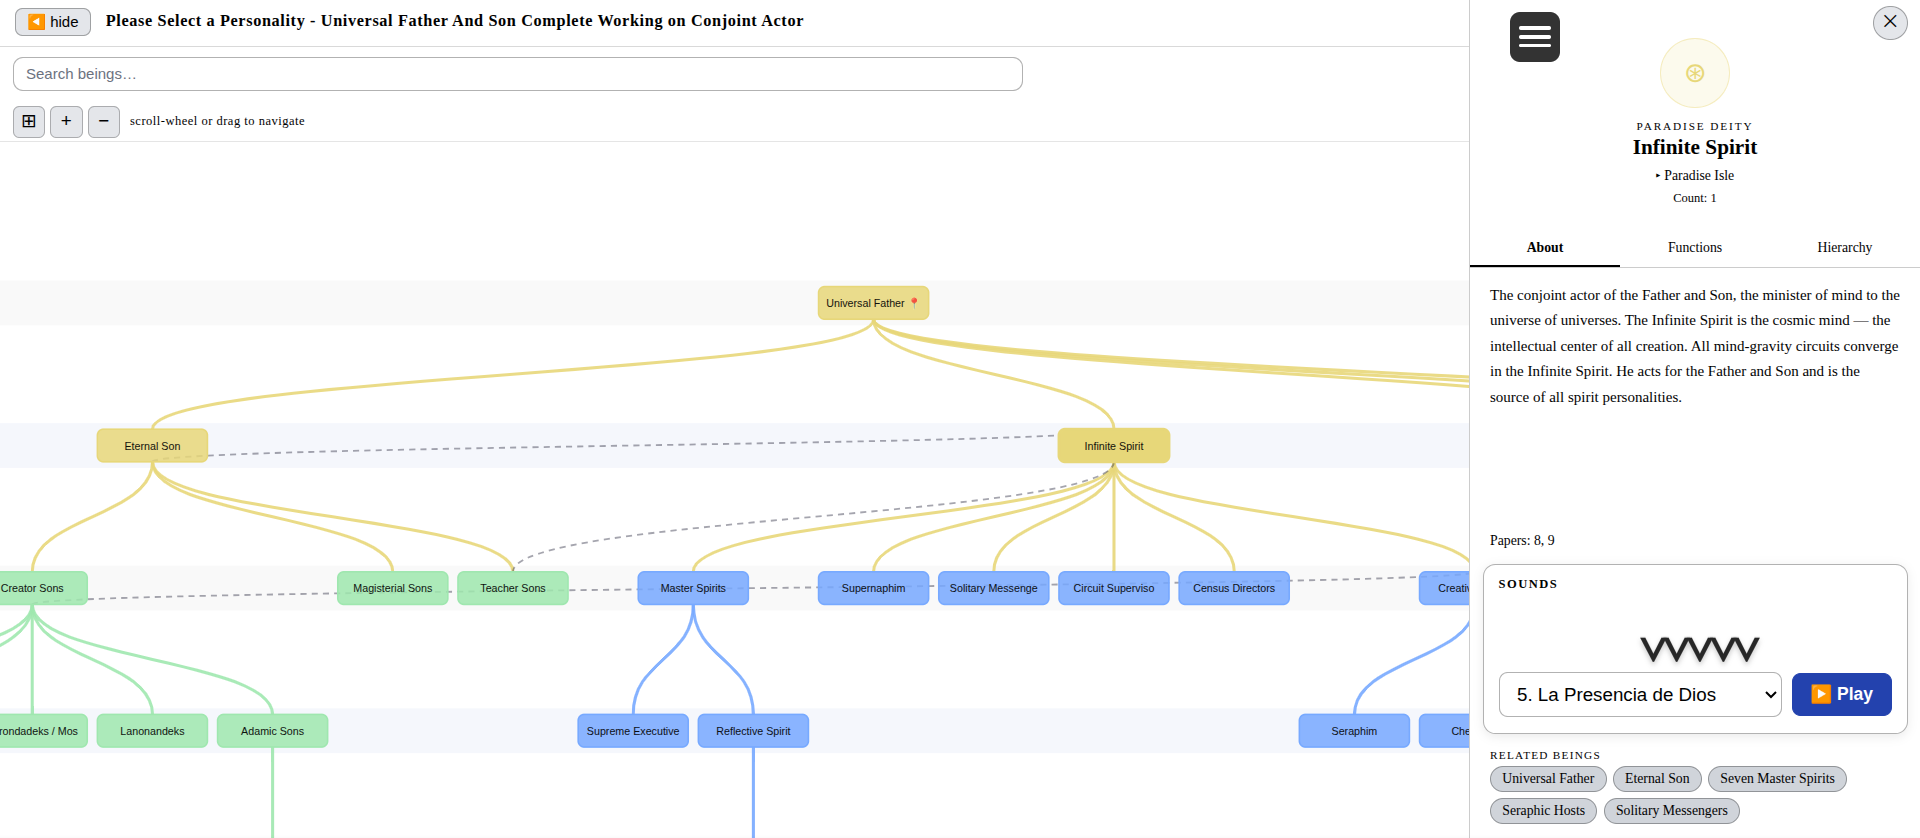Viewport: 1920px width, 838px height.
Task: Select the About tab
Action: click(1544, 247)
